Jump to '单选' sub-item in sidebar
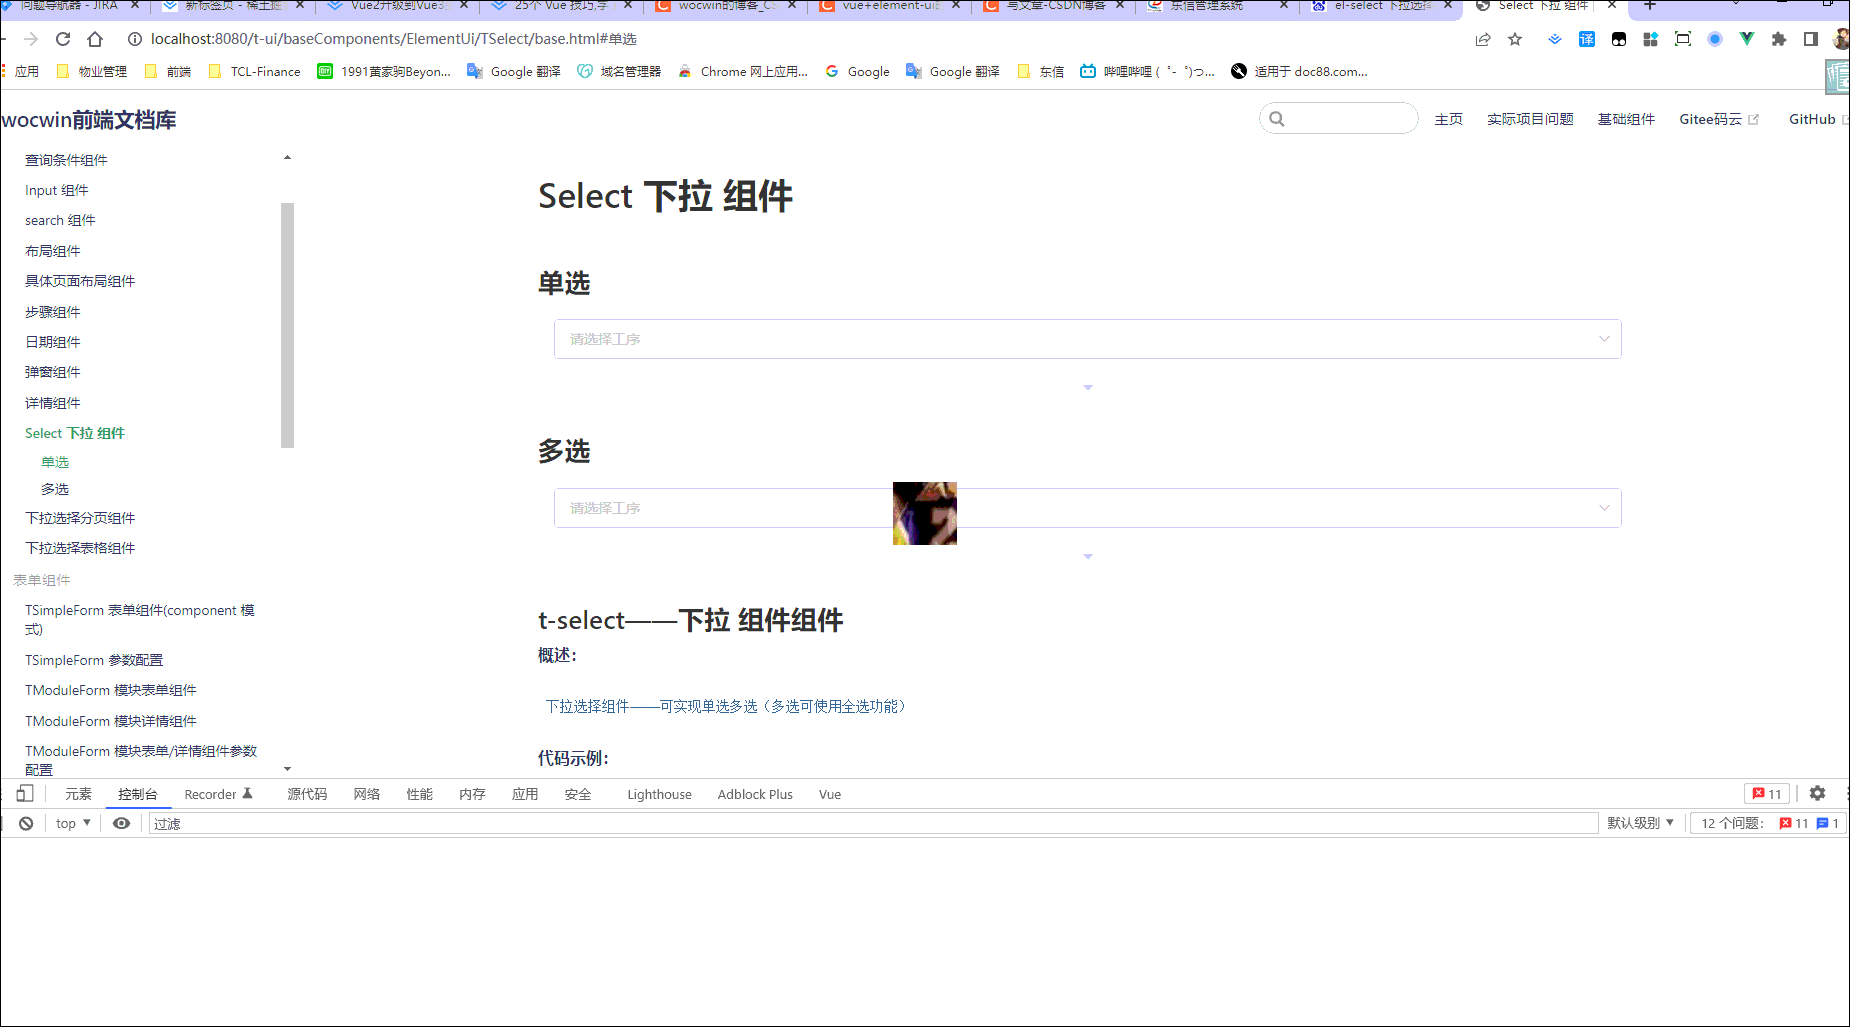The image size is (1850, 1027). coord(55,462)
